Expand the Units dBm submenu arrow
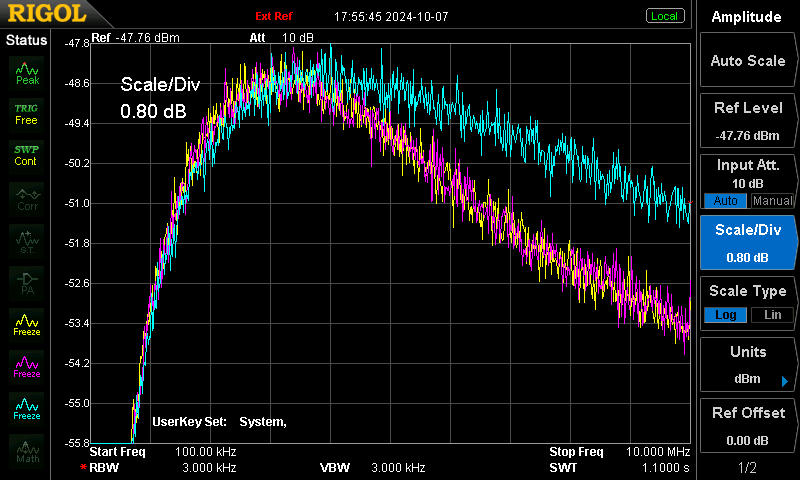Image resolution: width=800 pixels, height=480 pixels. [x=785, y=381]
